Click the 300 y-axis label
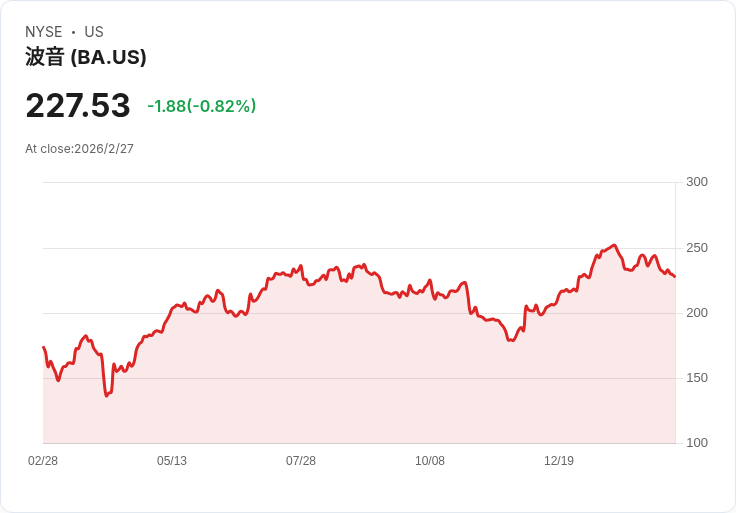The width and height of the screenshot is (736, 513). 696,182
